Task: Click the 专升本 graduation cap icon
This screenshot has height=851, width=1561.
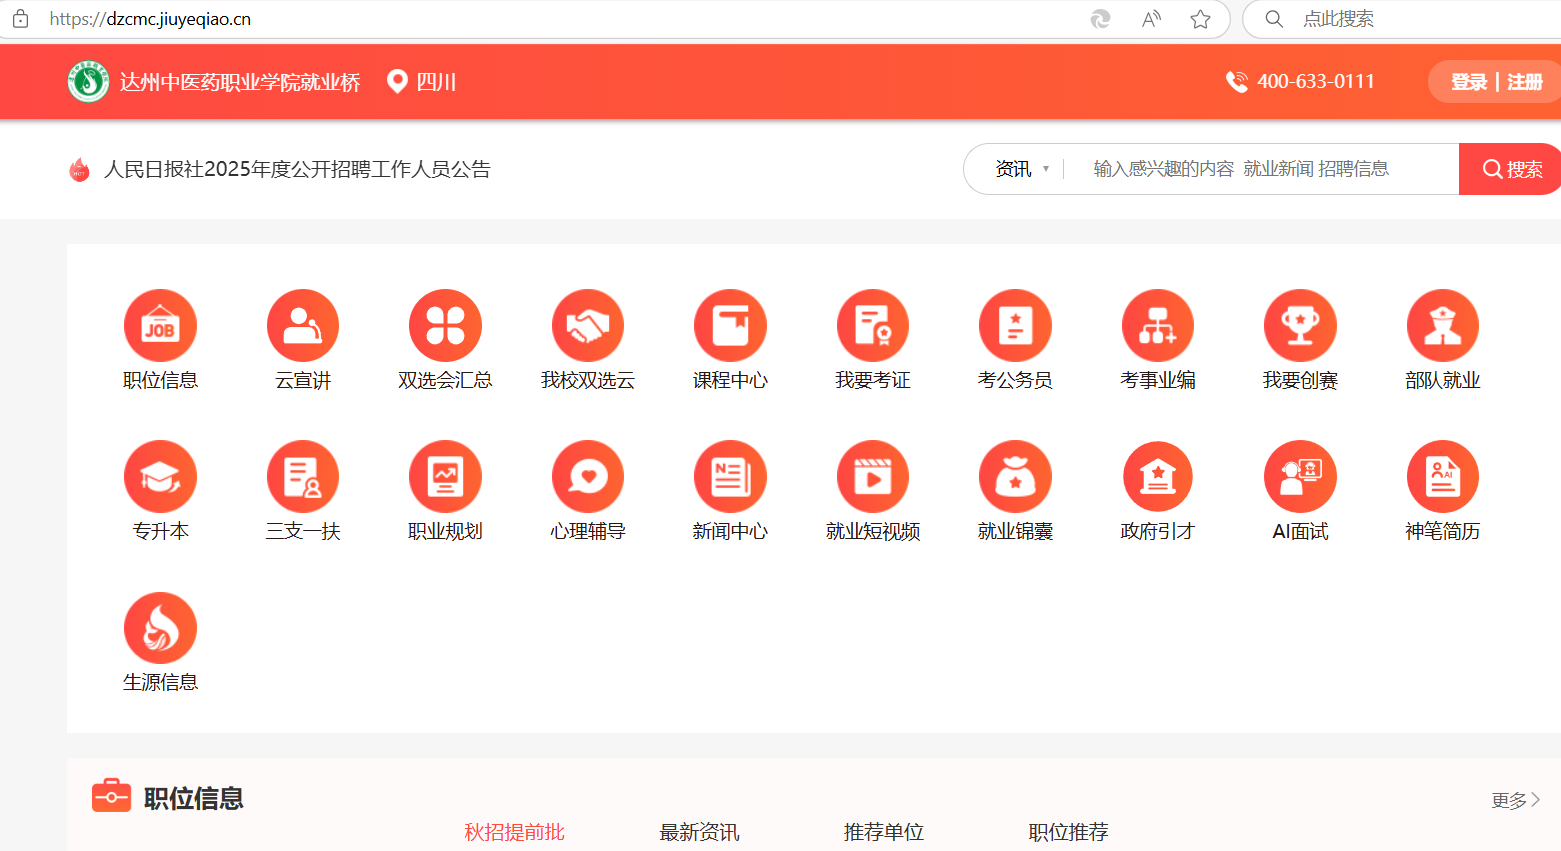Action: coord(160,477)
